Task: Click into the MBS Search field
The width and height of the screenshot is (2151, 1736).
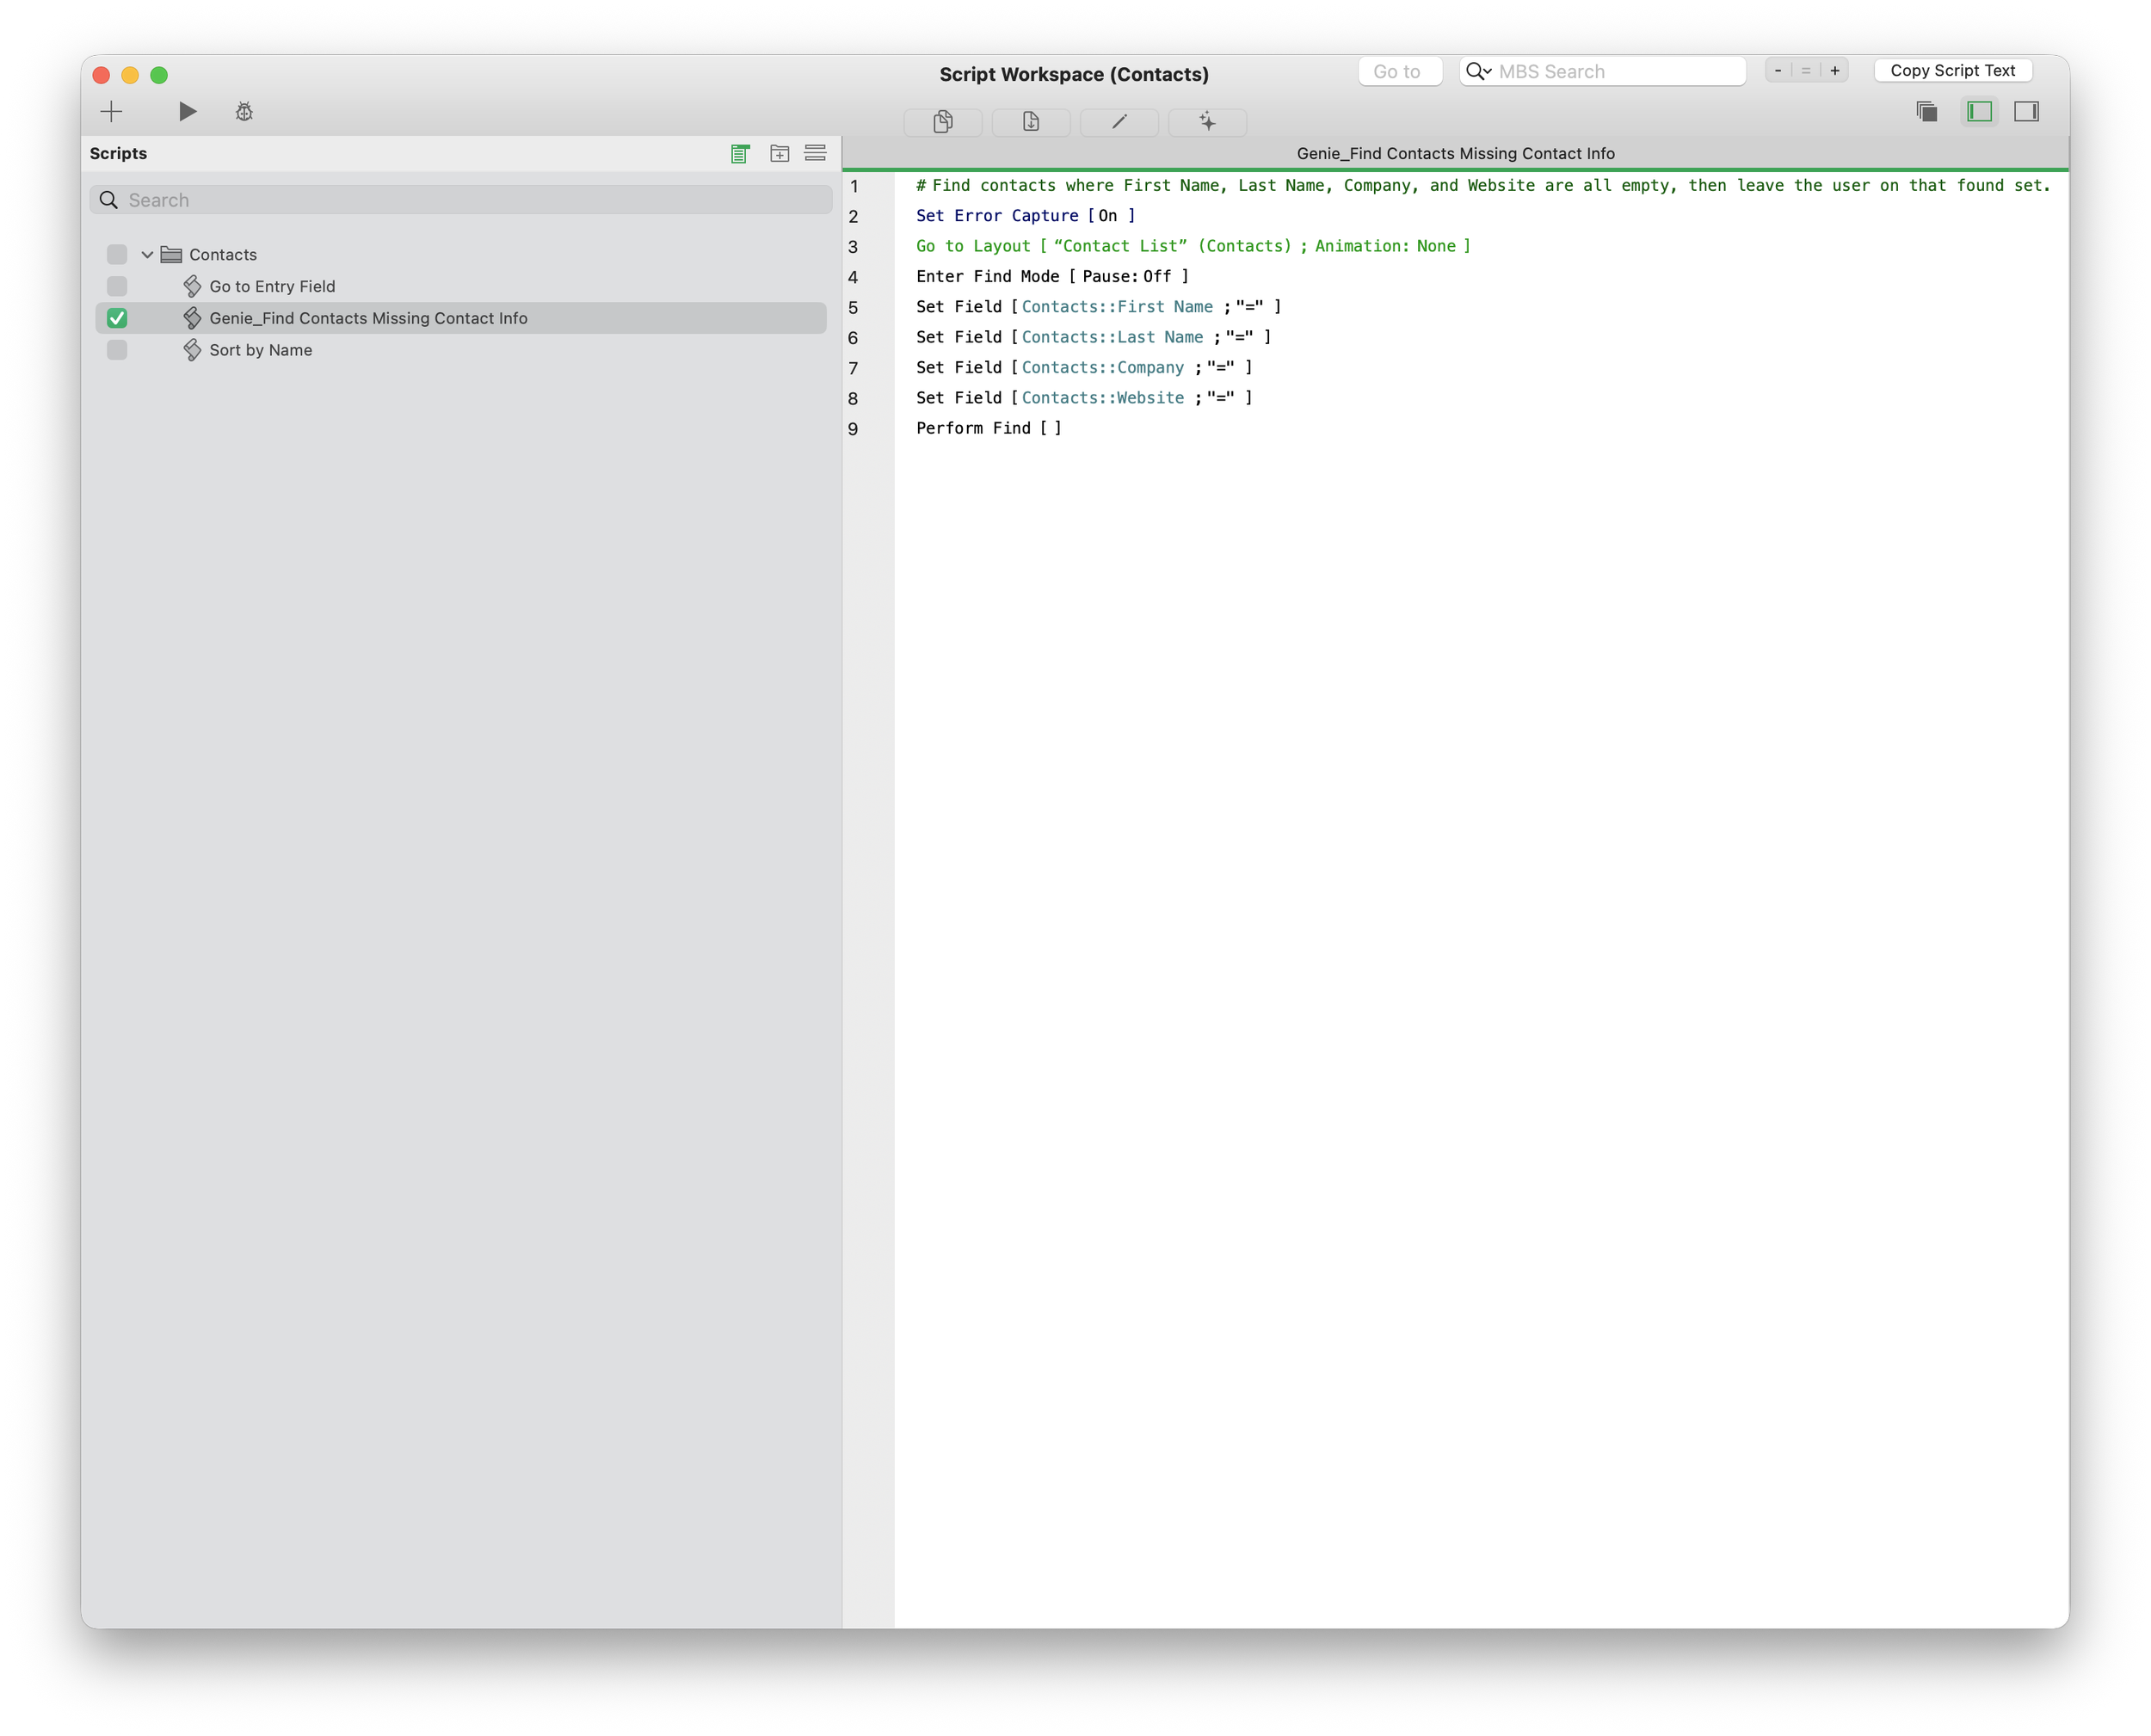Action: [x=1603, y=71]
